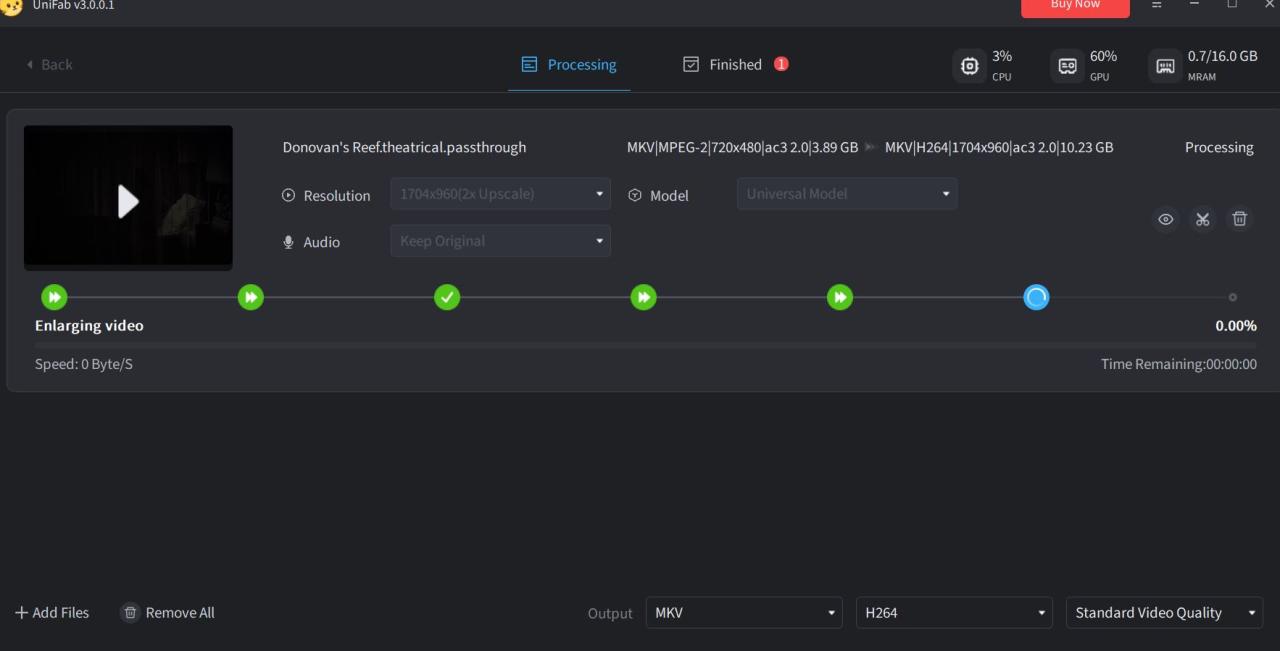Click the green checkmark step indicator
Screen dimensions: 1280x651
point(447,297)
